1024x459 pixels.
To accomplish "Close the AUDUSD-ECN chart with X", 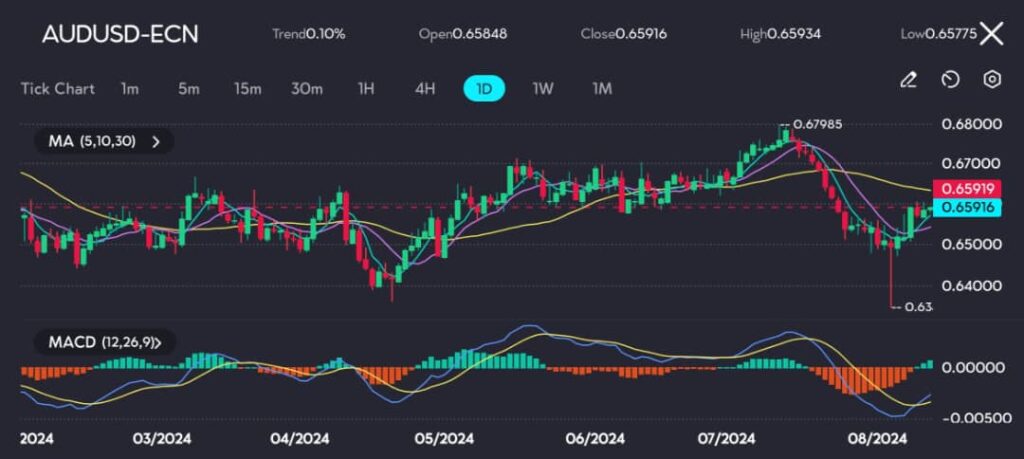I will 991,34.
